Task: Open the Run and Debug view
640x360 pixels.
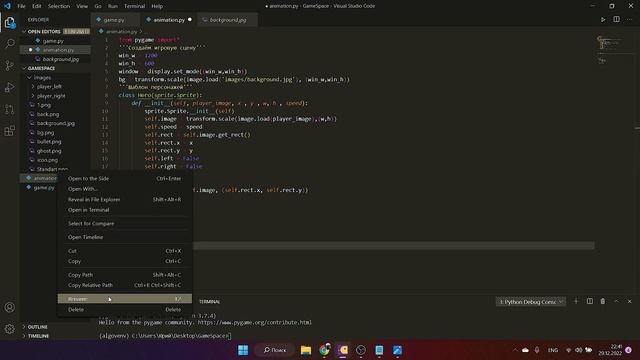Action: [x=10, y=87]
